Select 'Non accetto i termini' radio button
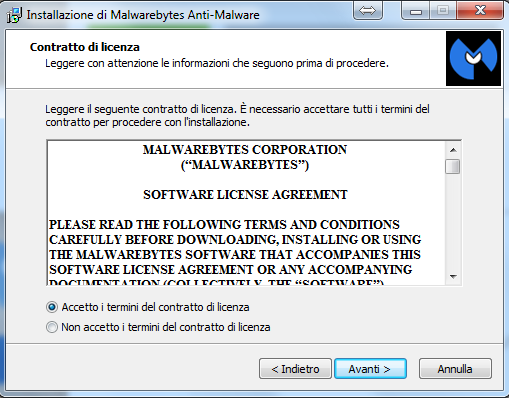The image size is (509, 398). coord(52,327)
